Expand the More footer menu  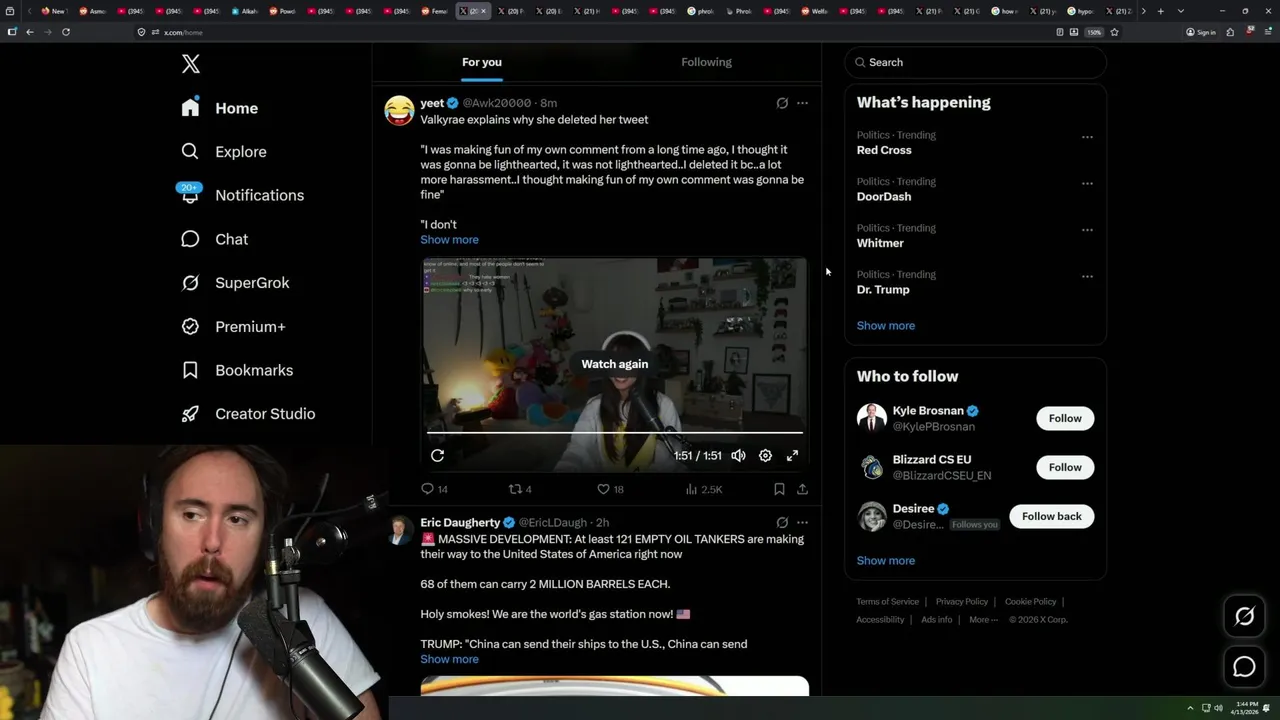tap(982, 620)
